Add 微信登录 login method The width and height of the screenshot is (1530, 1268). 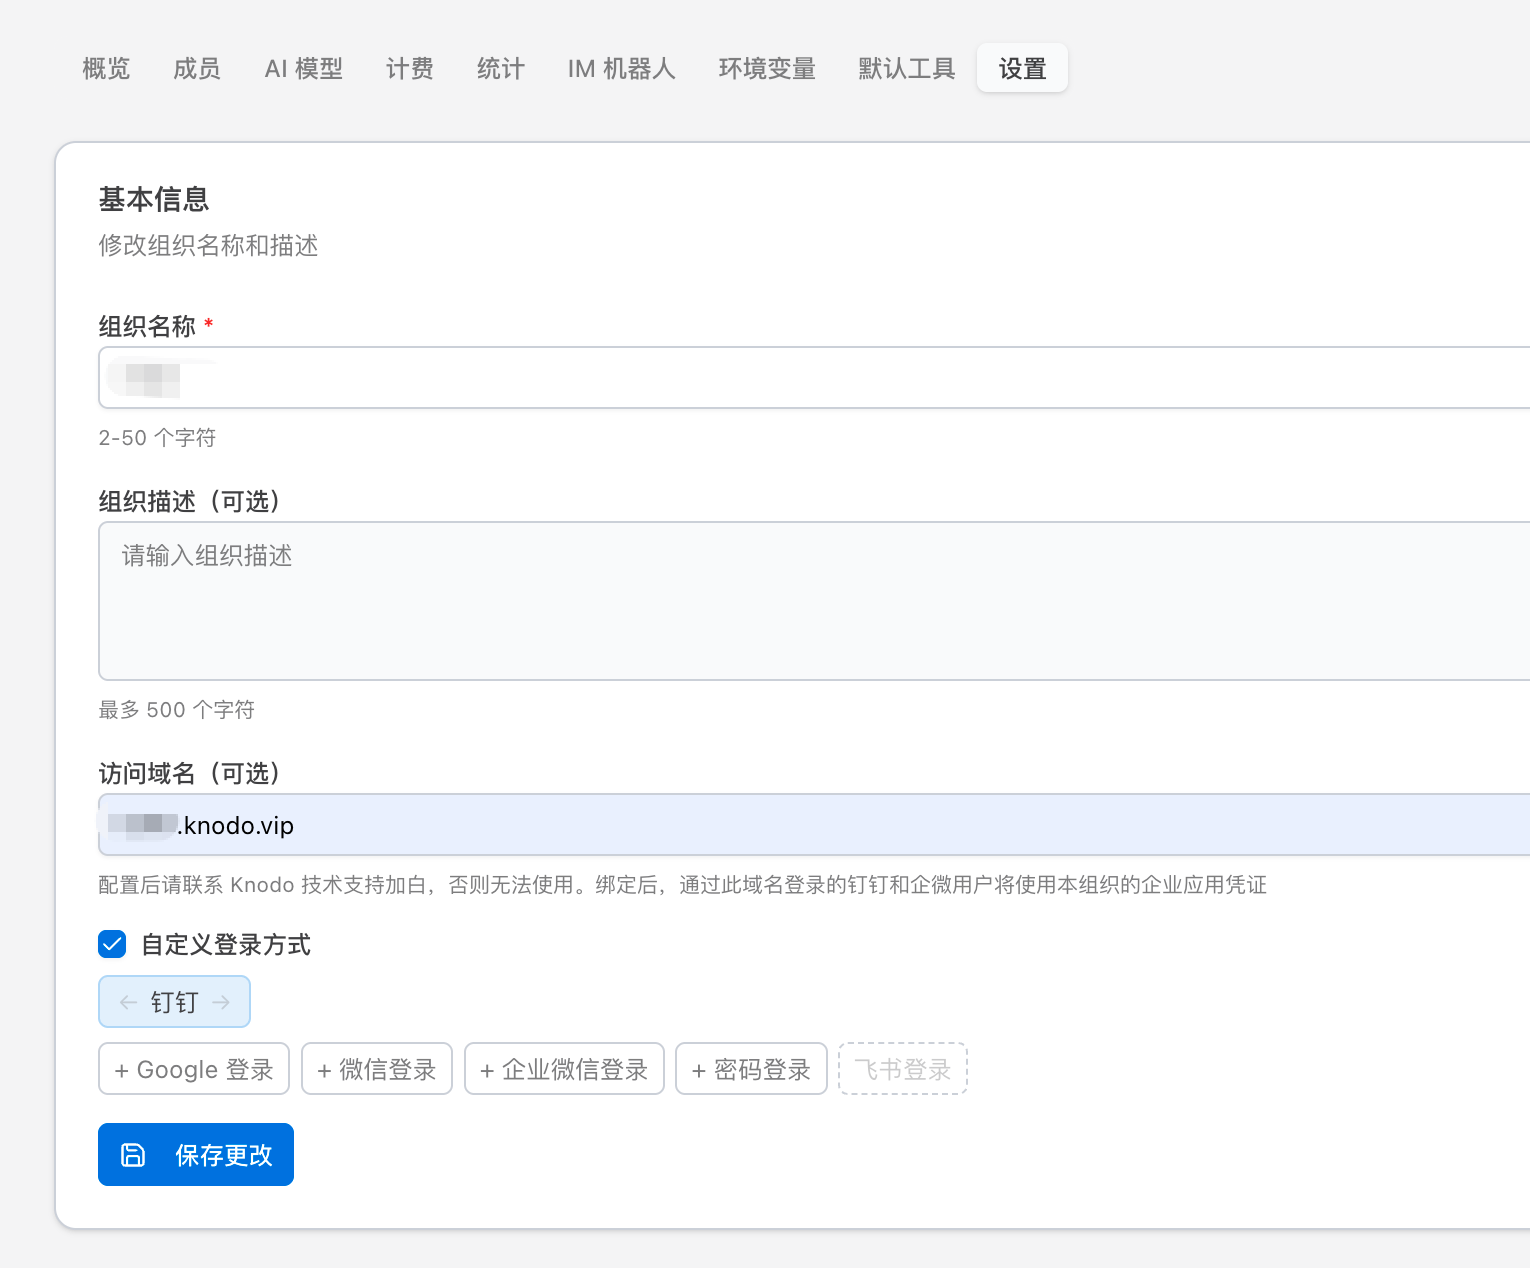coord(377,1069)
